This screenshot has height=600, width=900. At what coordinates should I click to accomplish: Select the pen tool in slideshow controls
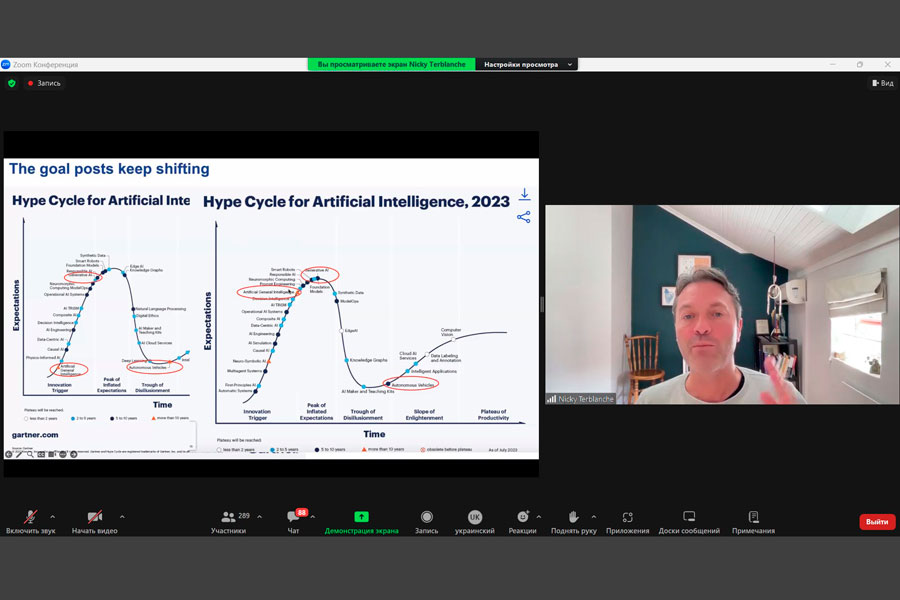click(20, 454)
